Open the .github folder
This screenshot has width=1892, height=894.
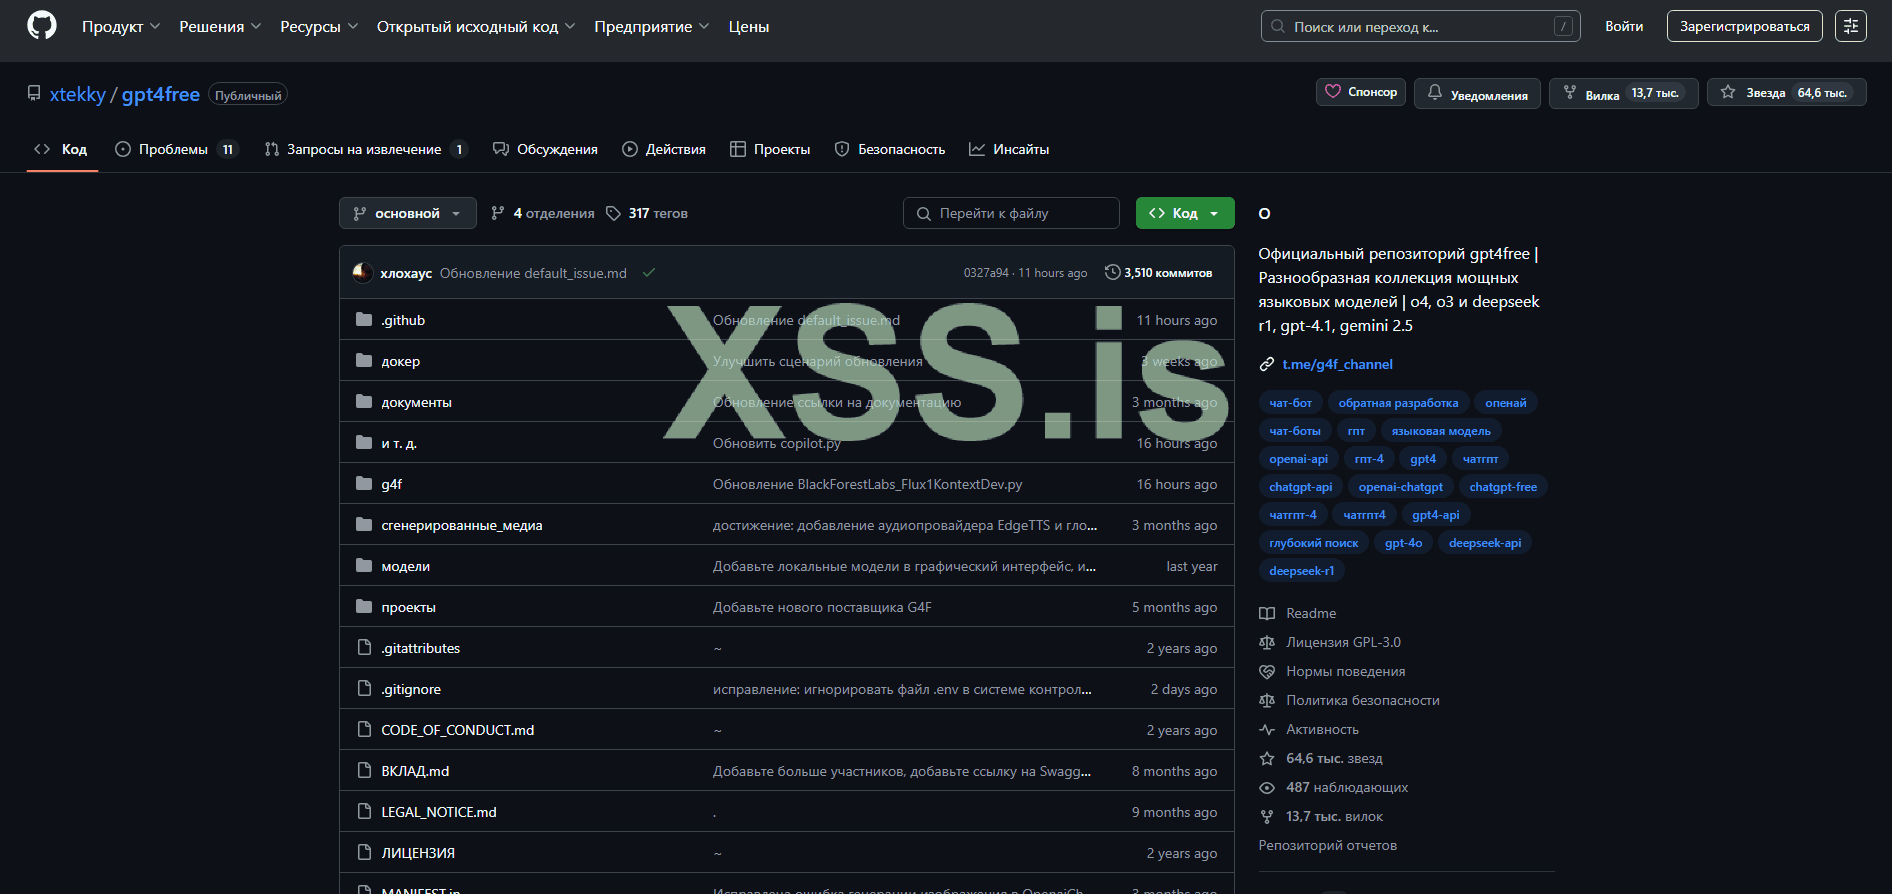click(x=403, y=320)
